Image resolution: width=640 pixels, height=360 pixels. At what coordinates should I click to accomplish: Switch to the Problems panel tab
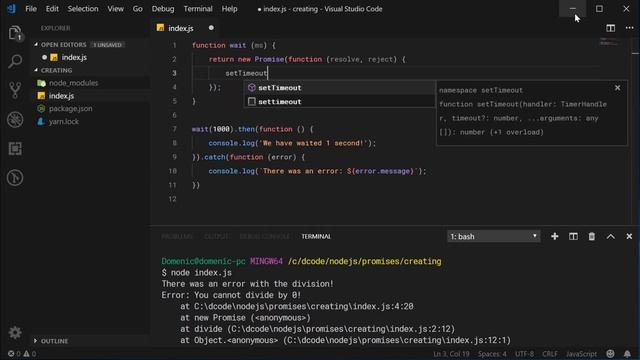[177, 236]
